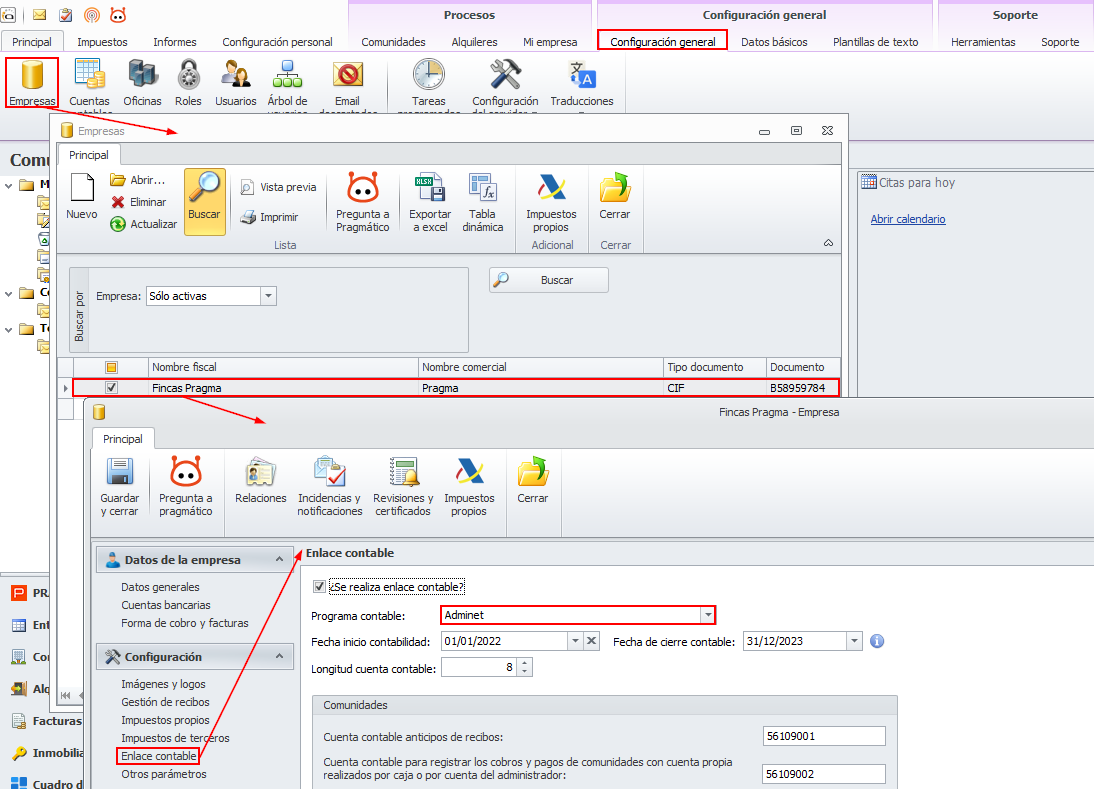Select Configuración general tab
The width and height of the screenshot is (1094, 789).
click(662, 42)
